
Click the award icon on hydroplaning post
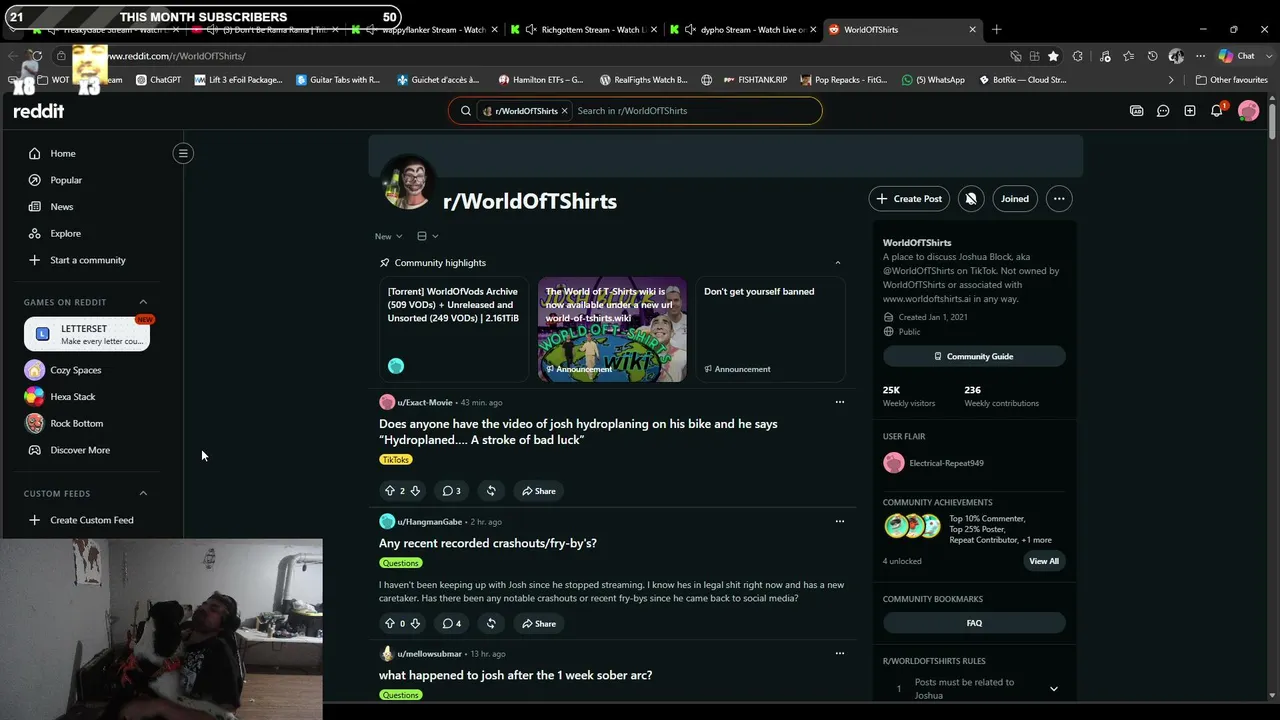point(491,491)
